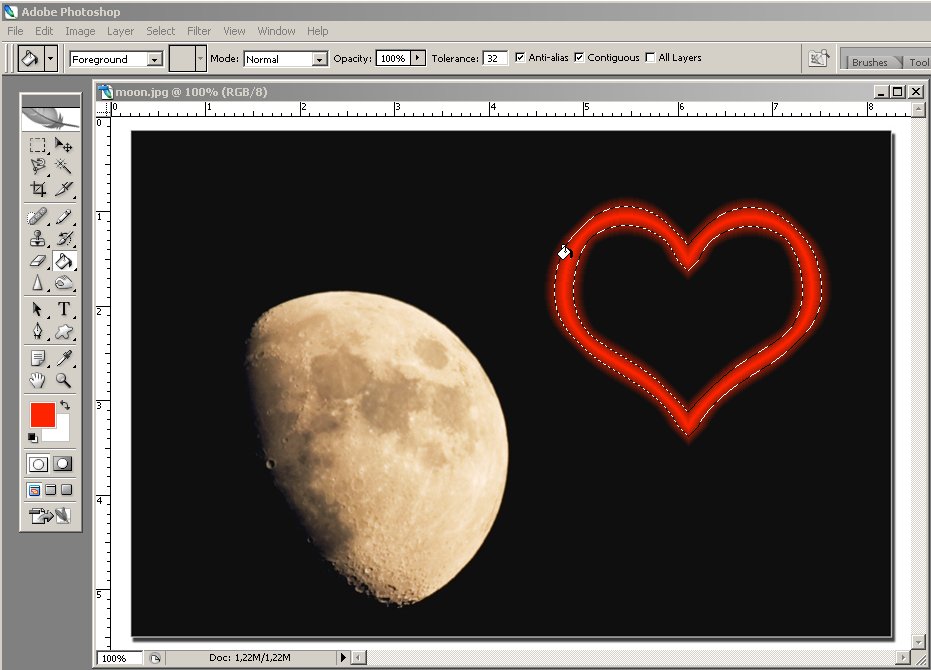
Task: Open the Layer menu
Action: (120, 31)
